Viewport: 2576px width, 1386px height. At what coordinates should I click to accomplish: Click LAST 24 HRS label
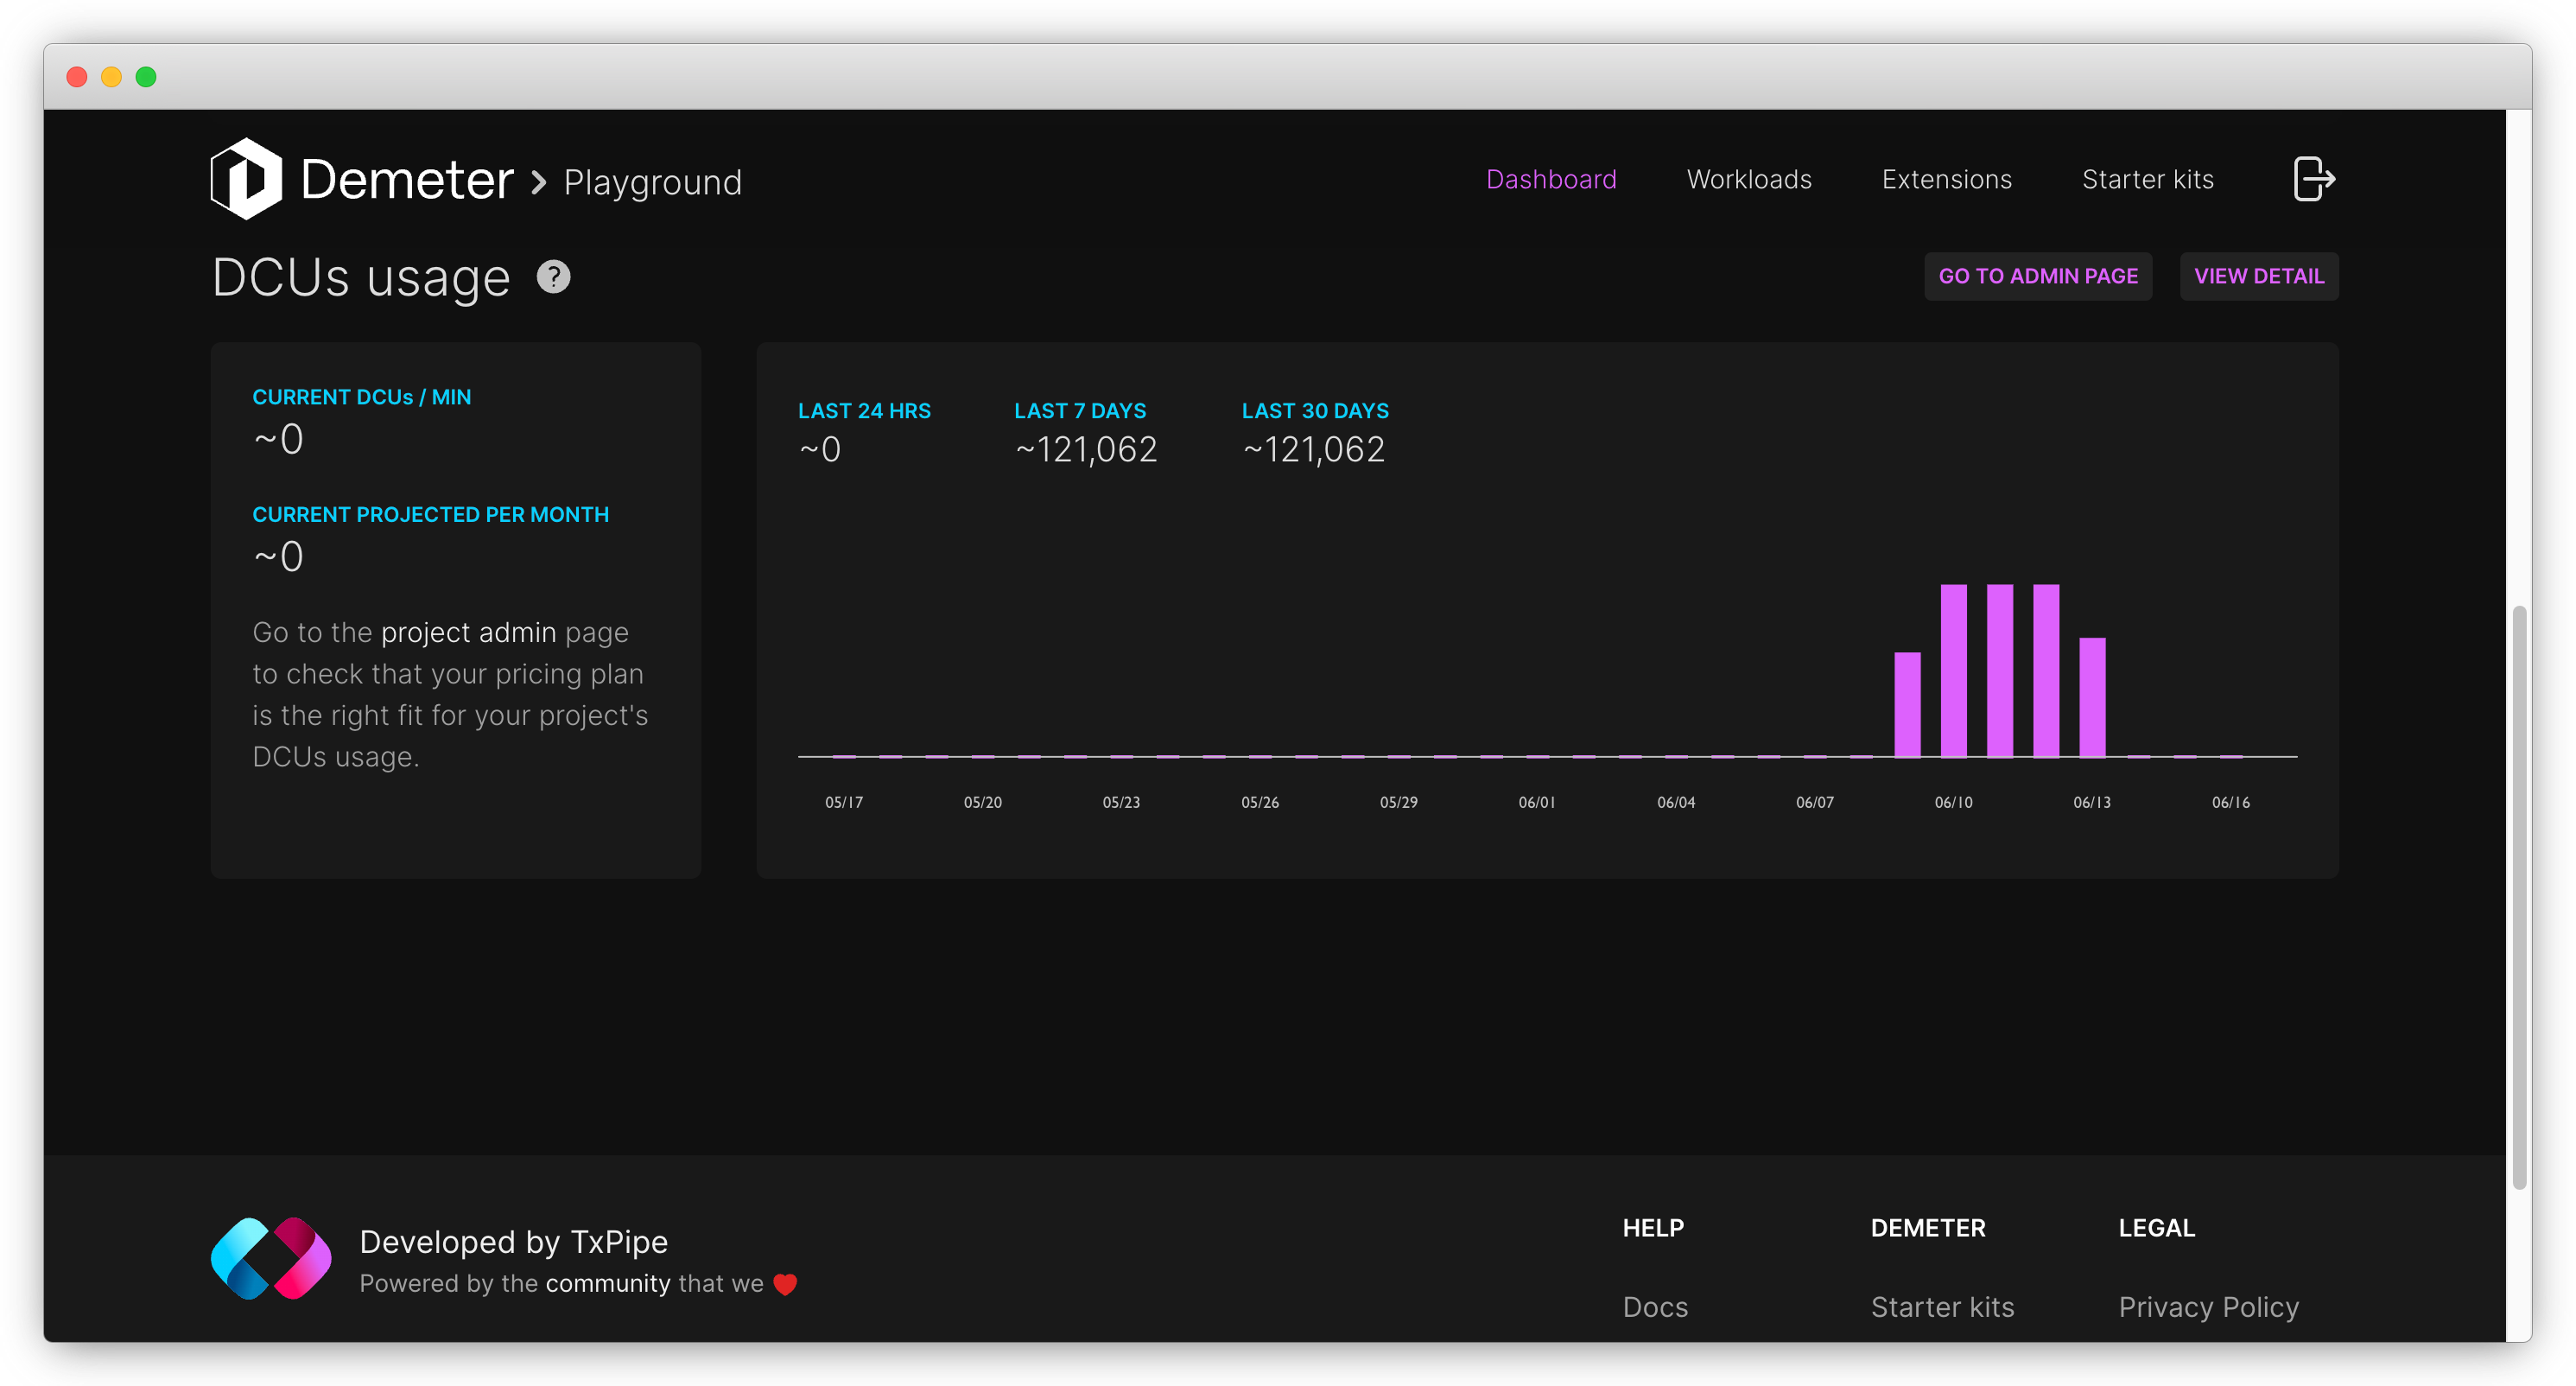pos(864,411)
